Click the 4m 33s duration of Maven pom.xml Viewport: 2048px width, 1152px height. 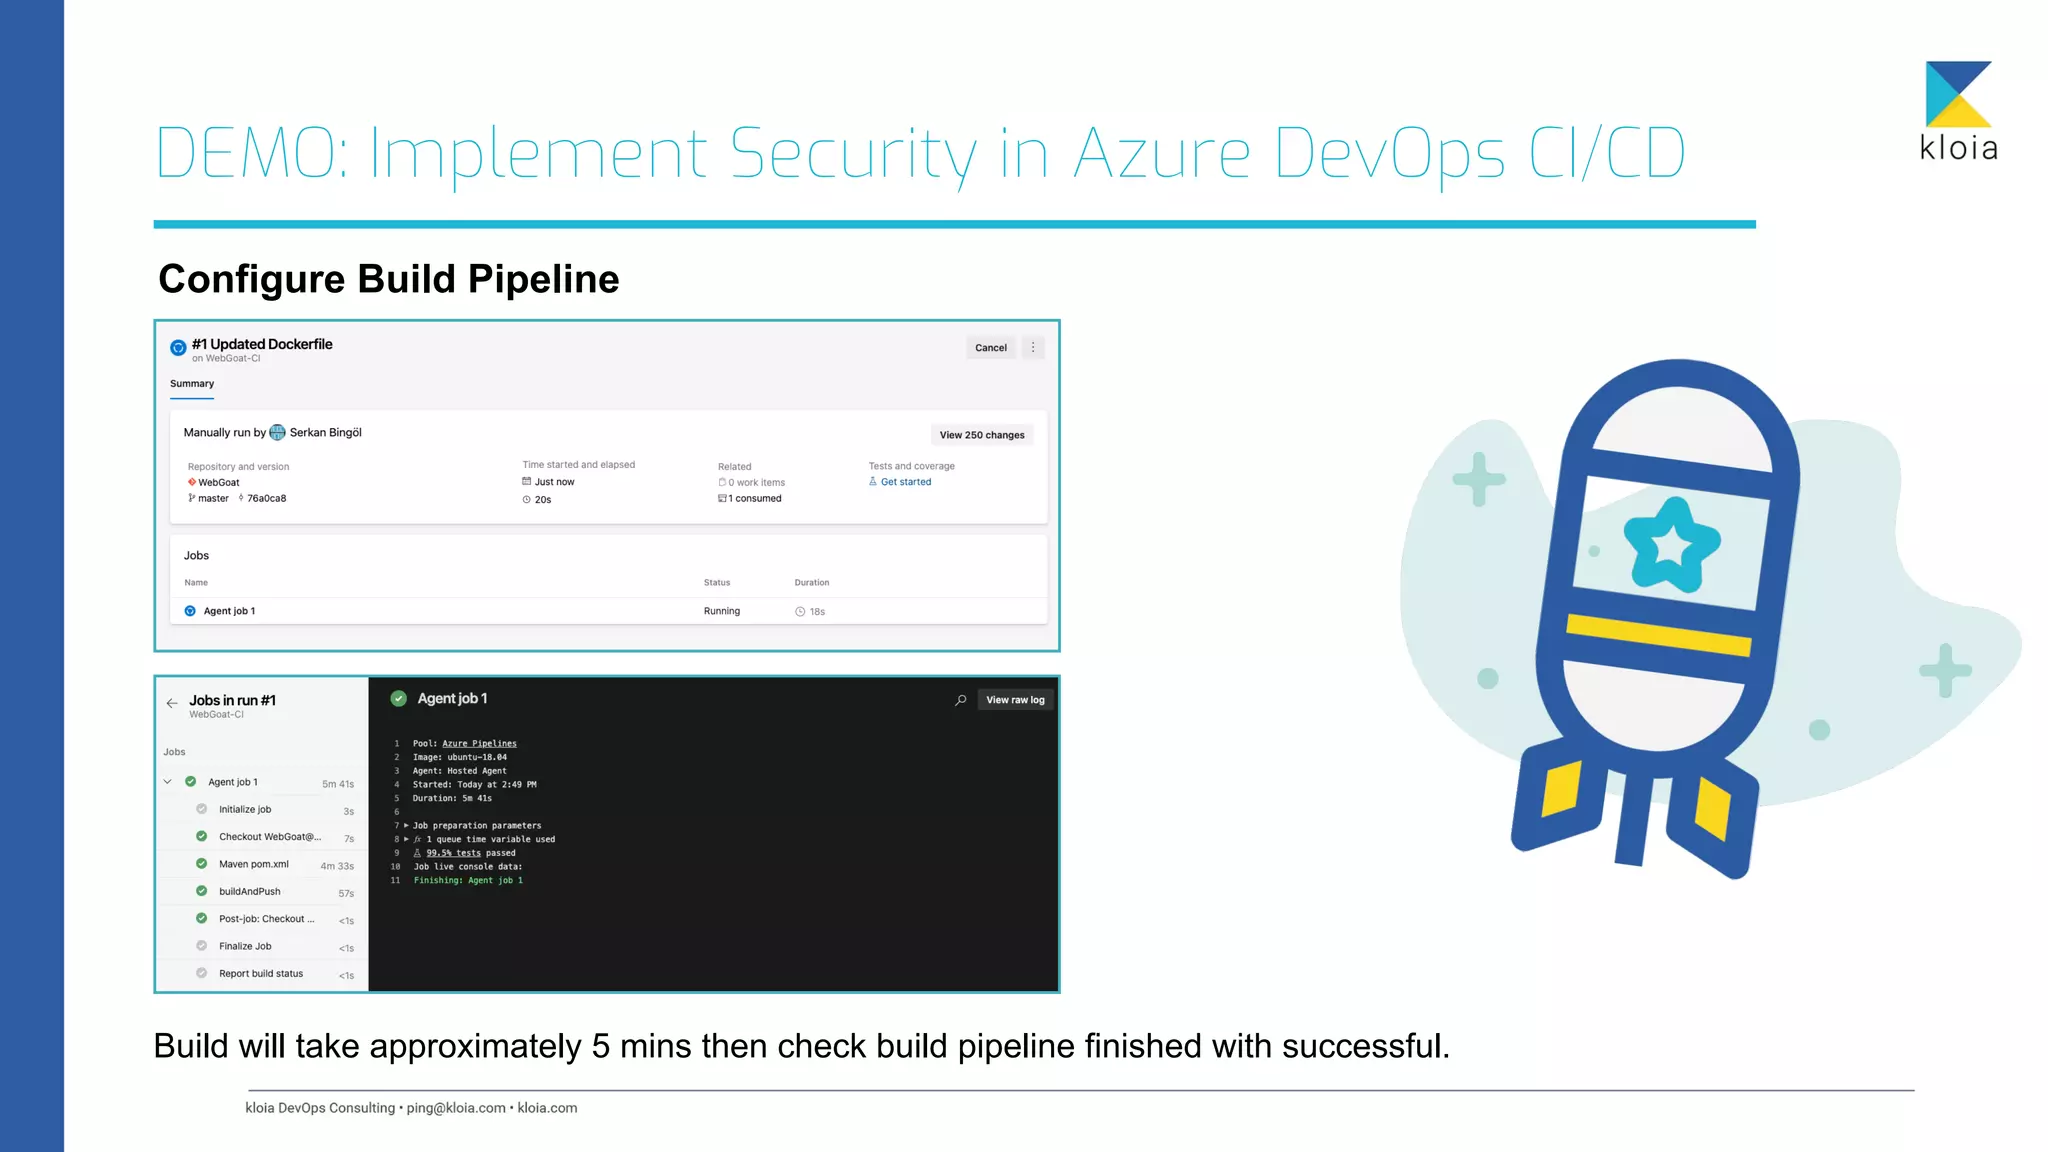click(337, 866)
